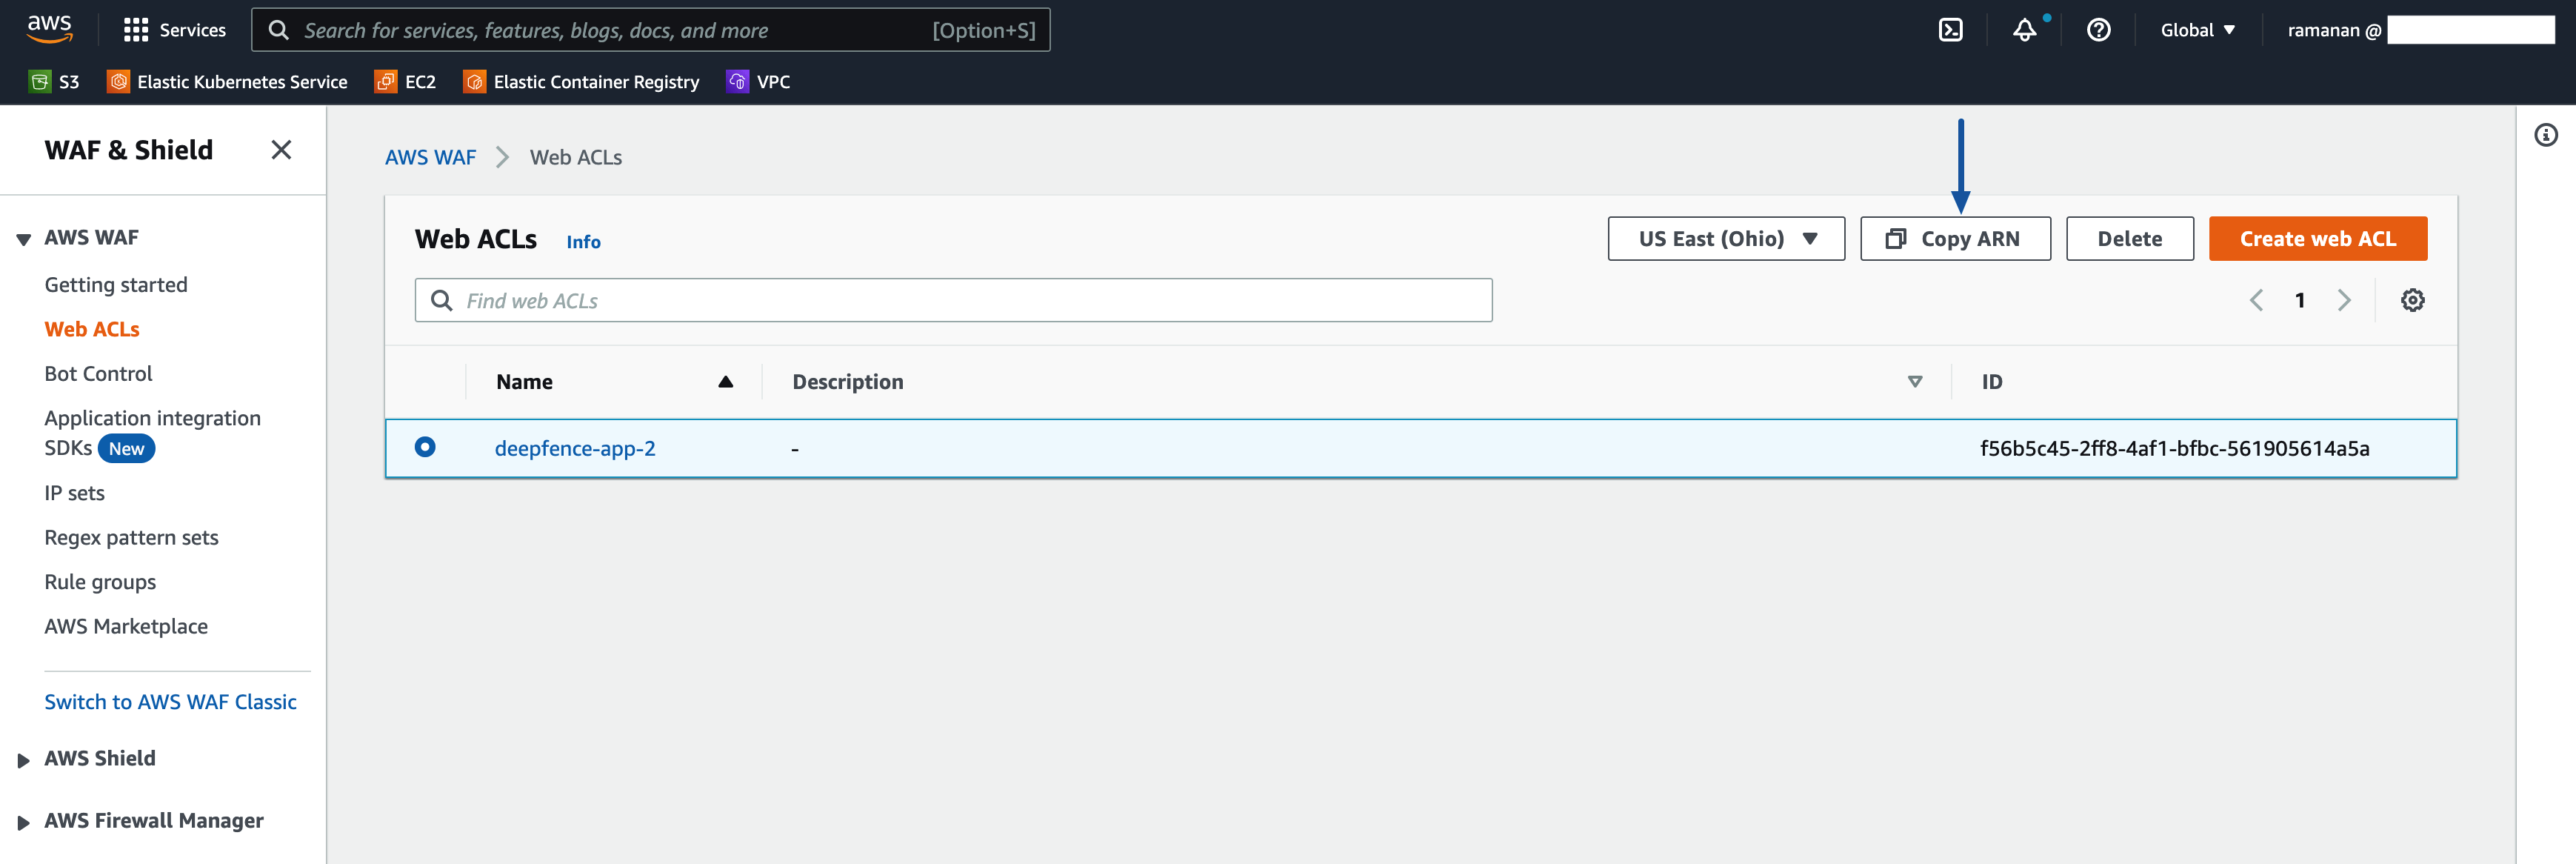Open Application integration SDKs

pyautogui.click(x=152, y=433)
